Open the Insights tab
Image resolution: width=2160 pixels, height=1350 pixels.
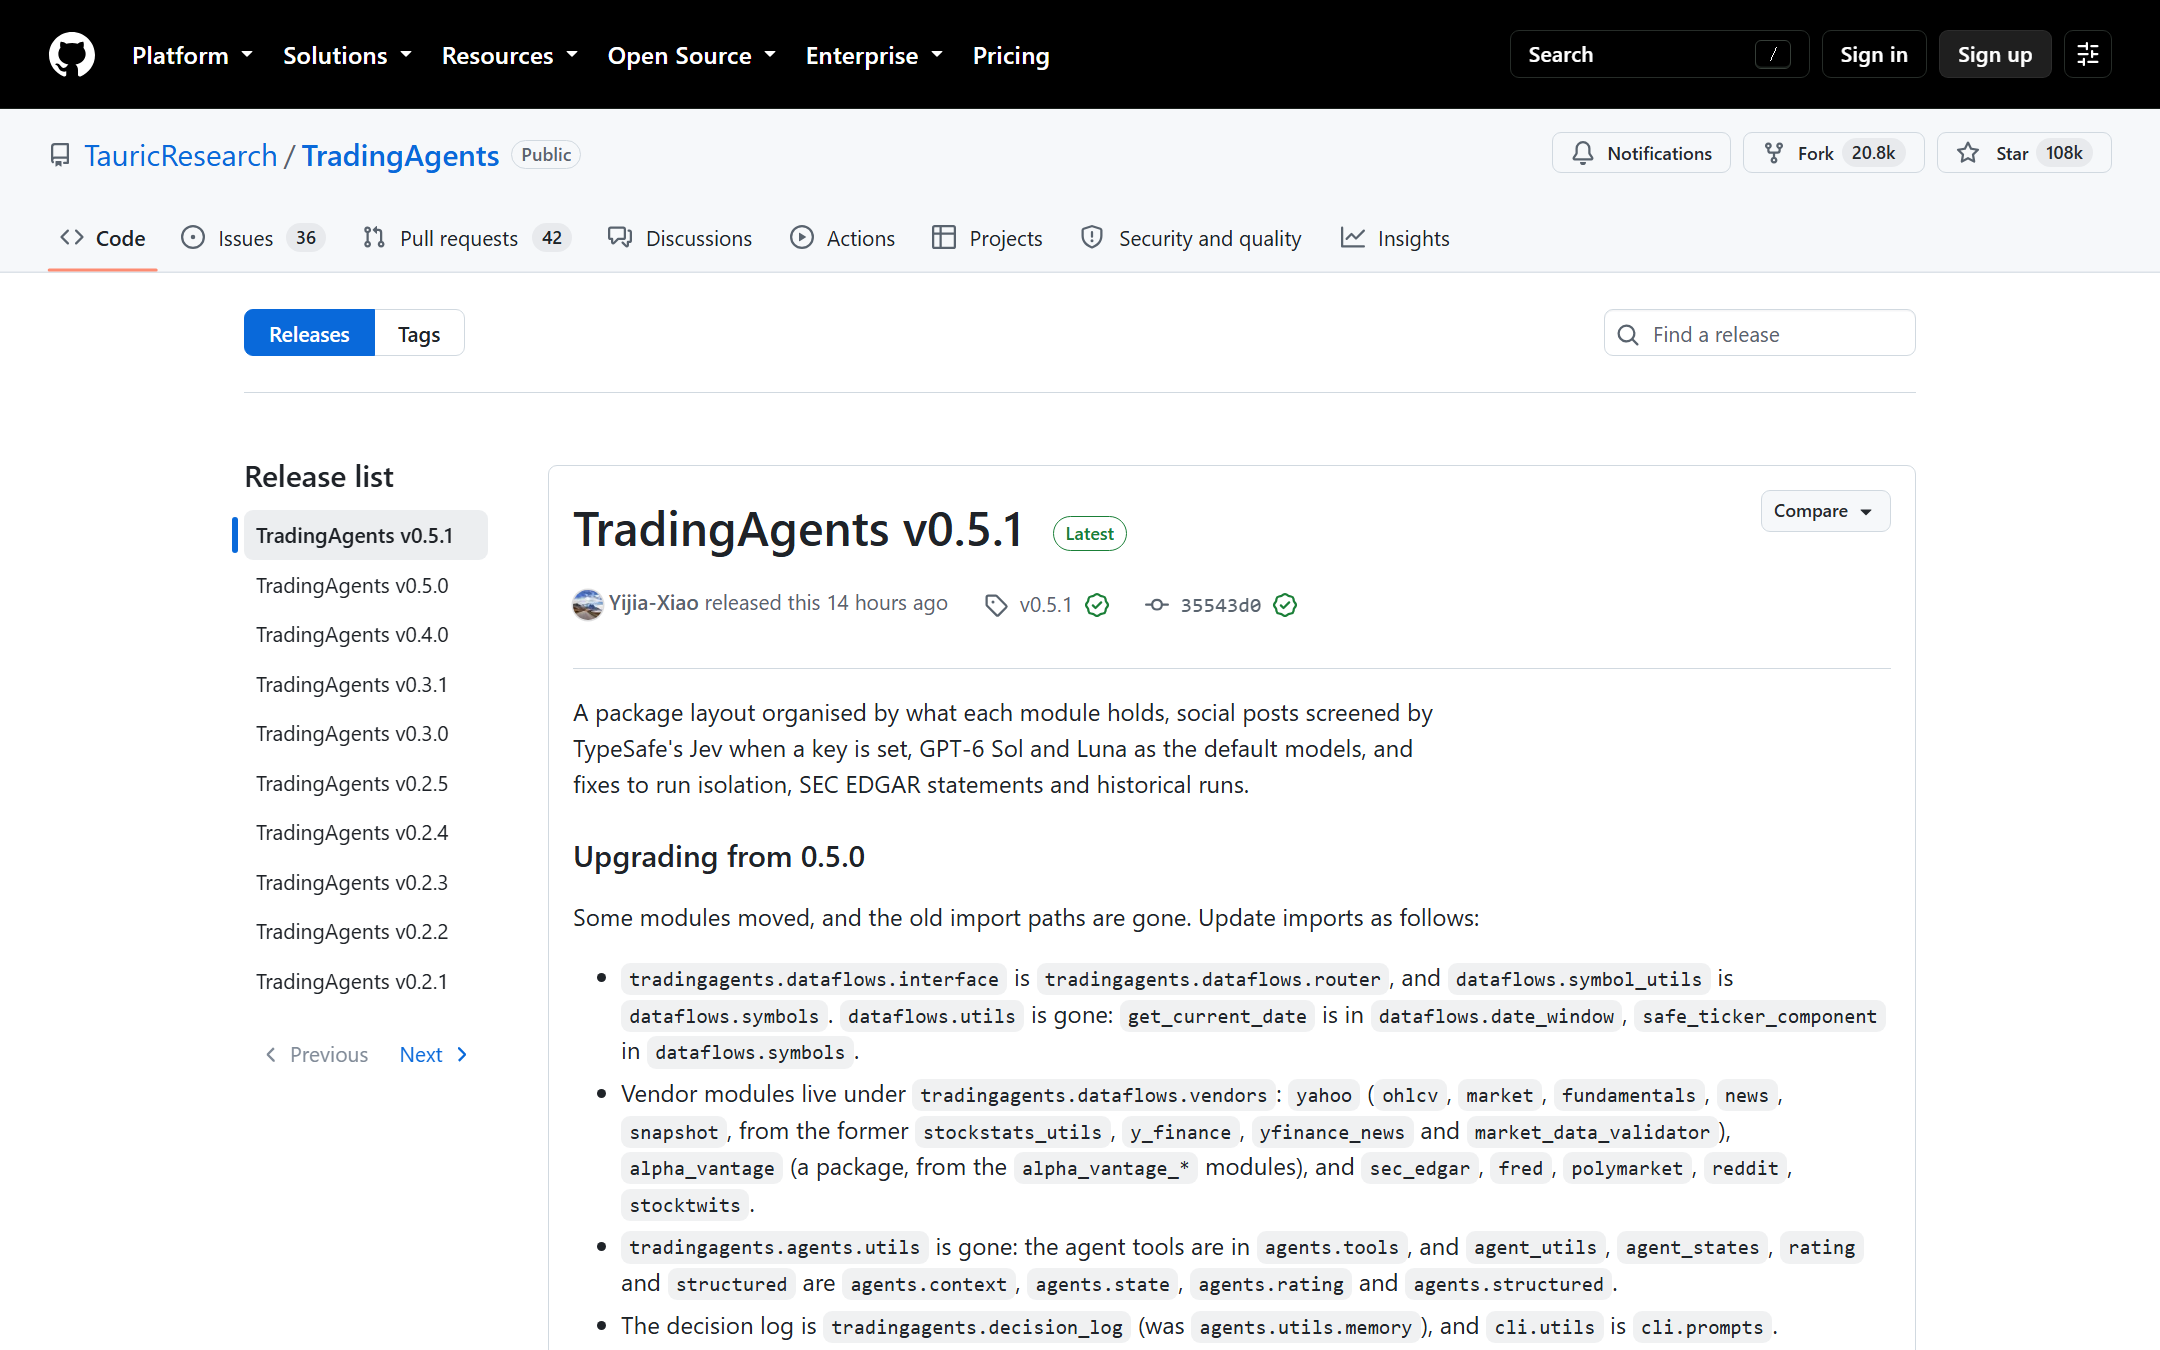(x=1394, y=238)
